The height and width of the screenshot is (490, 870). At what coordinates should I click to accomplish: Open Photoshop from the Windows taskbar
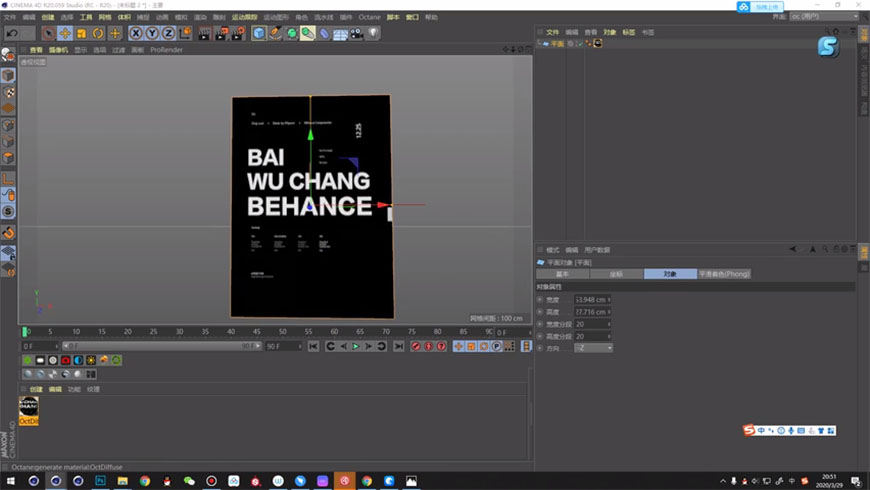coord(100,481)
